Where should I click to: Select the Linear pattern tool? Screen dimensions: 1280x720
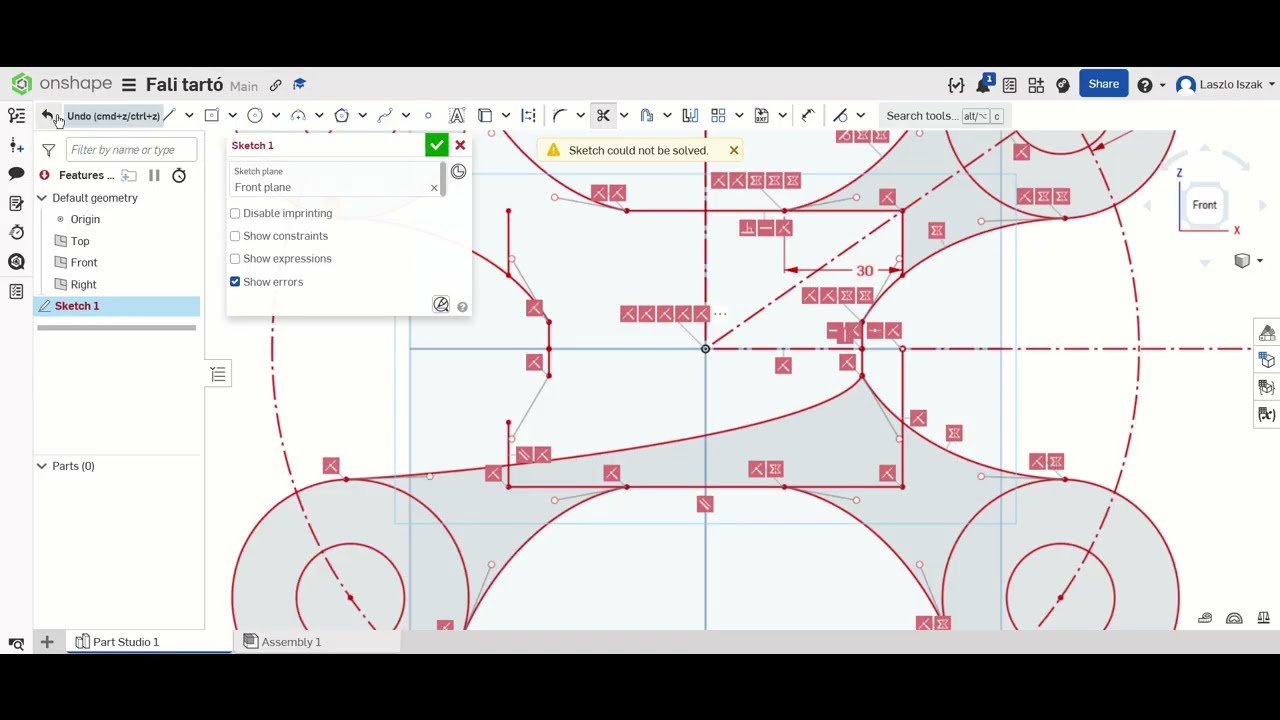(718, 116)
